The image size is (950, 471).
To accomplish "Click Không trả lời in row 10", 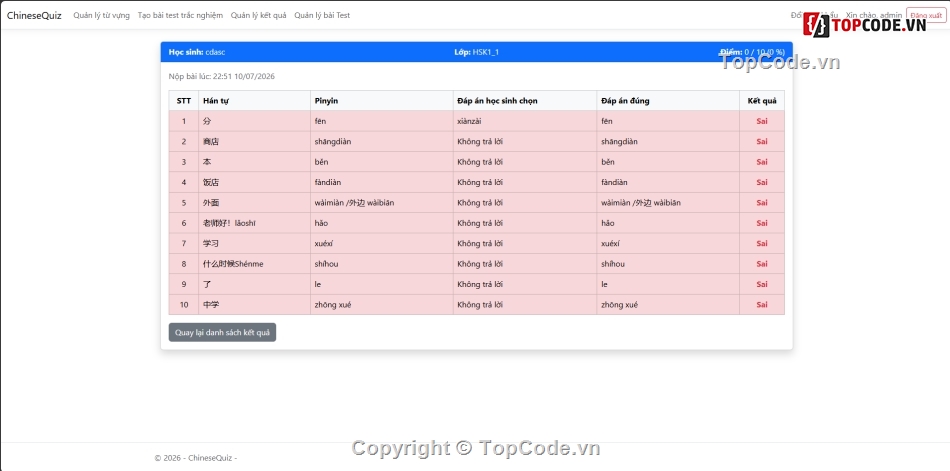I will click(480, 305).
